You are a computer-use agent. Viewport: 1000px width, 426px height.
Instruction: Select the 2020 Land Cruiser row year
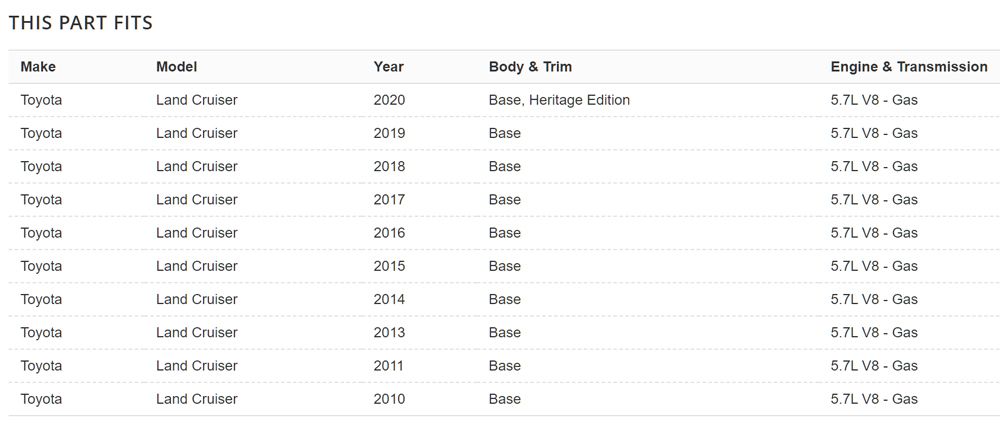click(x=389, y=100)
